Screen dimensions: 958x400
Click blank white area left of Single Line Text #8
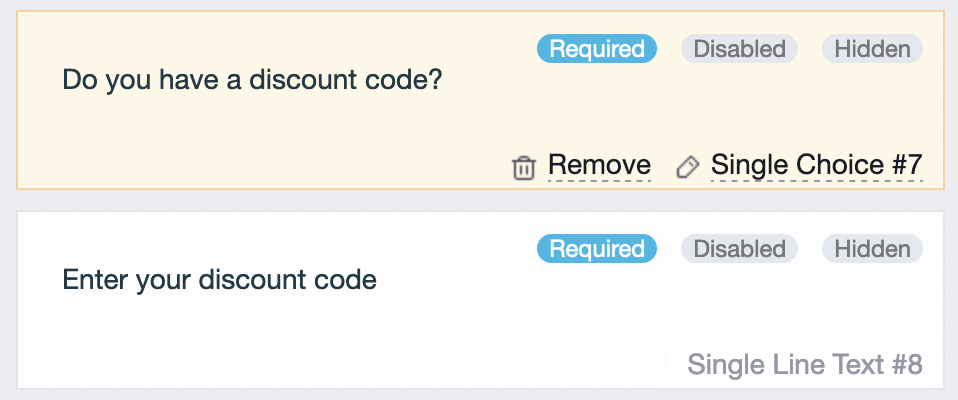click(400, 360)
